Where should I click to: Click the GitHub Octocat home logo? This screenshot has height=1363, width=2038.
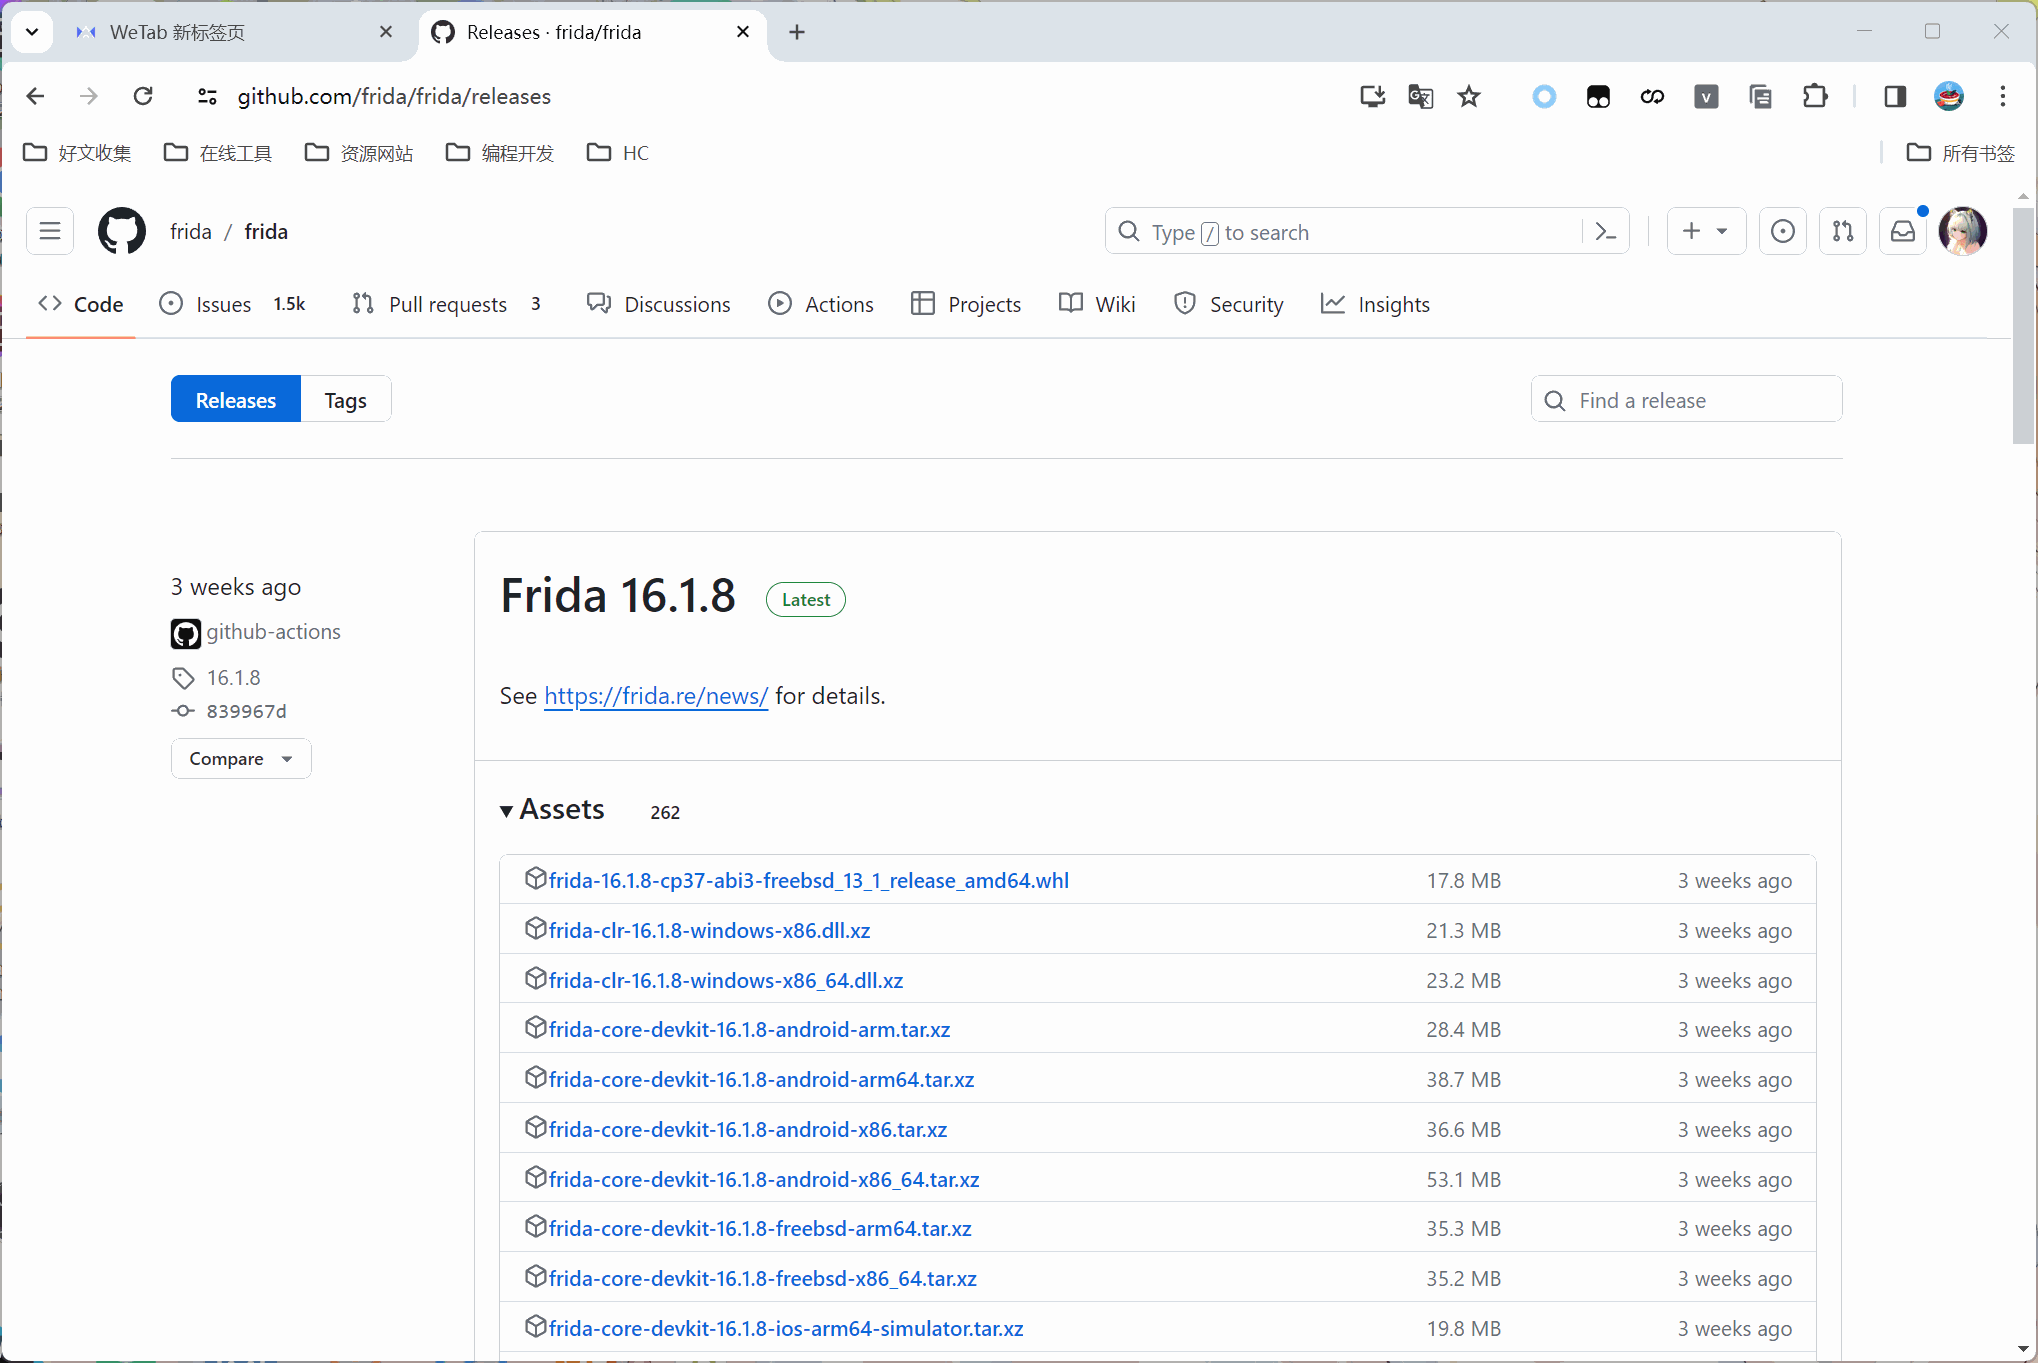[x=121, y=232]
